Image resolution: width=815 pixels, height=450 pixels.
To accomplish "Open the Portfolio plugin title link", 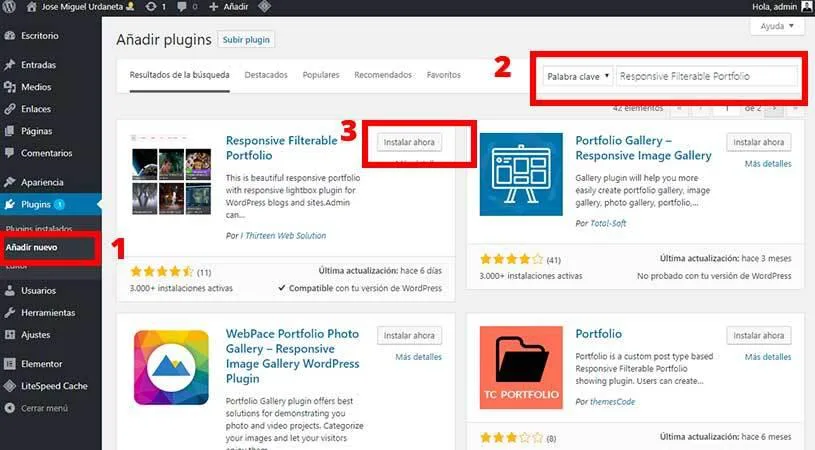I will [598, 334].
